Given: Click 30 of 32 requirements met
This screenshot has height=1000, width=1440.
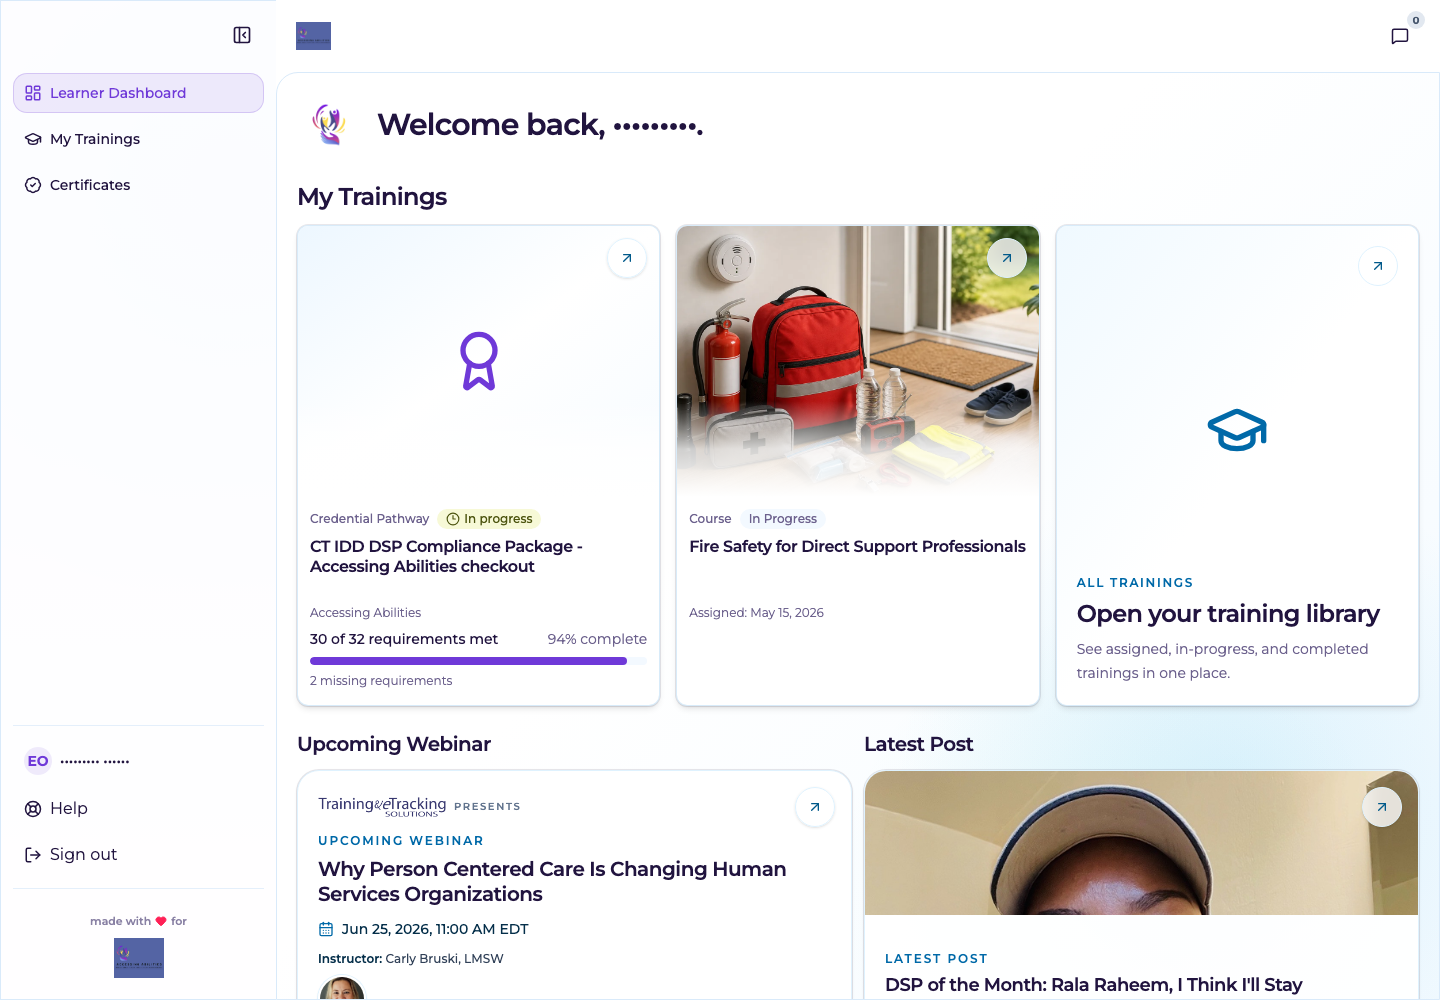Looking at the screenshot, I should coord(404,639).
